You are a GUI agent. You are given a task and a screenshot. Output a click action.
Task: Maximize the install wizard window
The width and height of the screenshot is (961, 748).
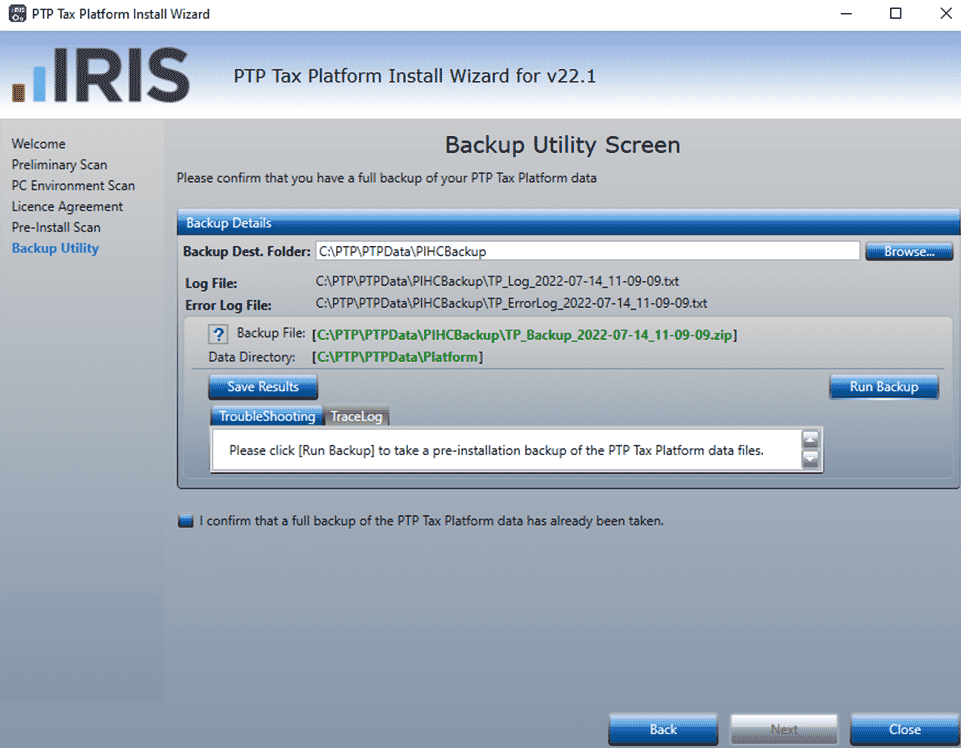pos(895,13)
